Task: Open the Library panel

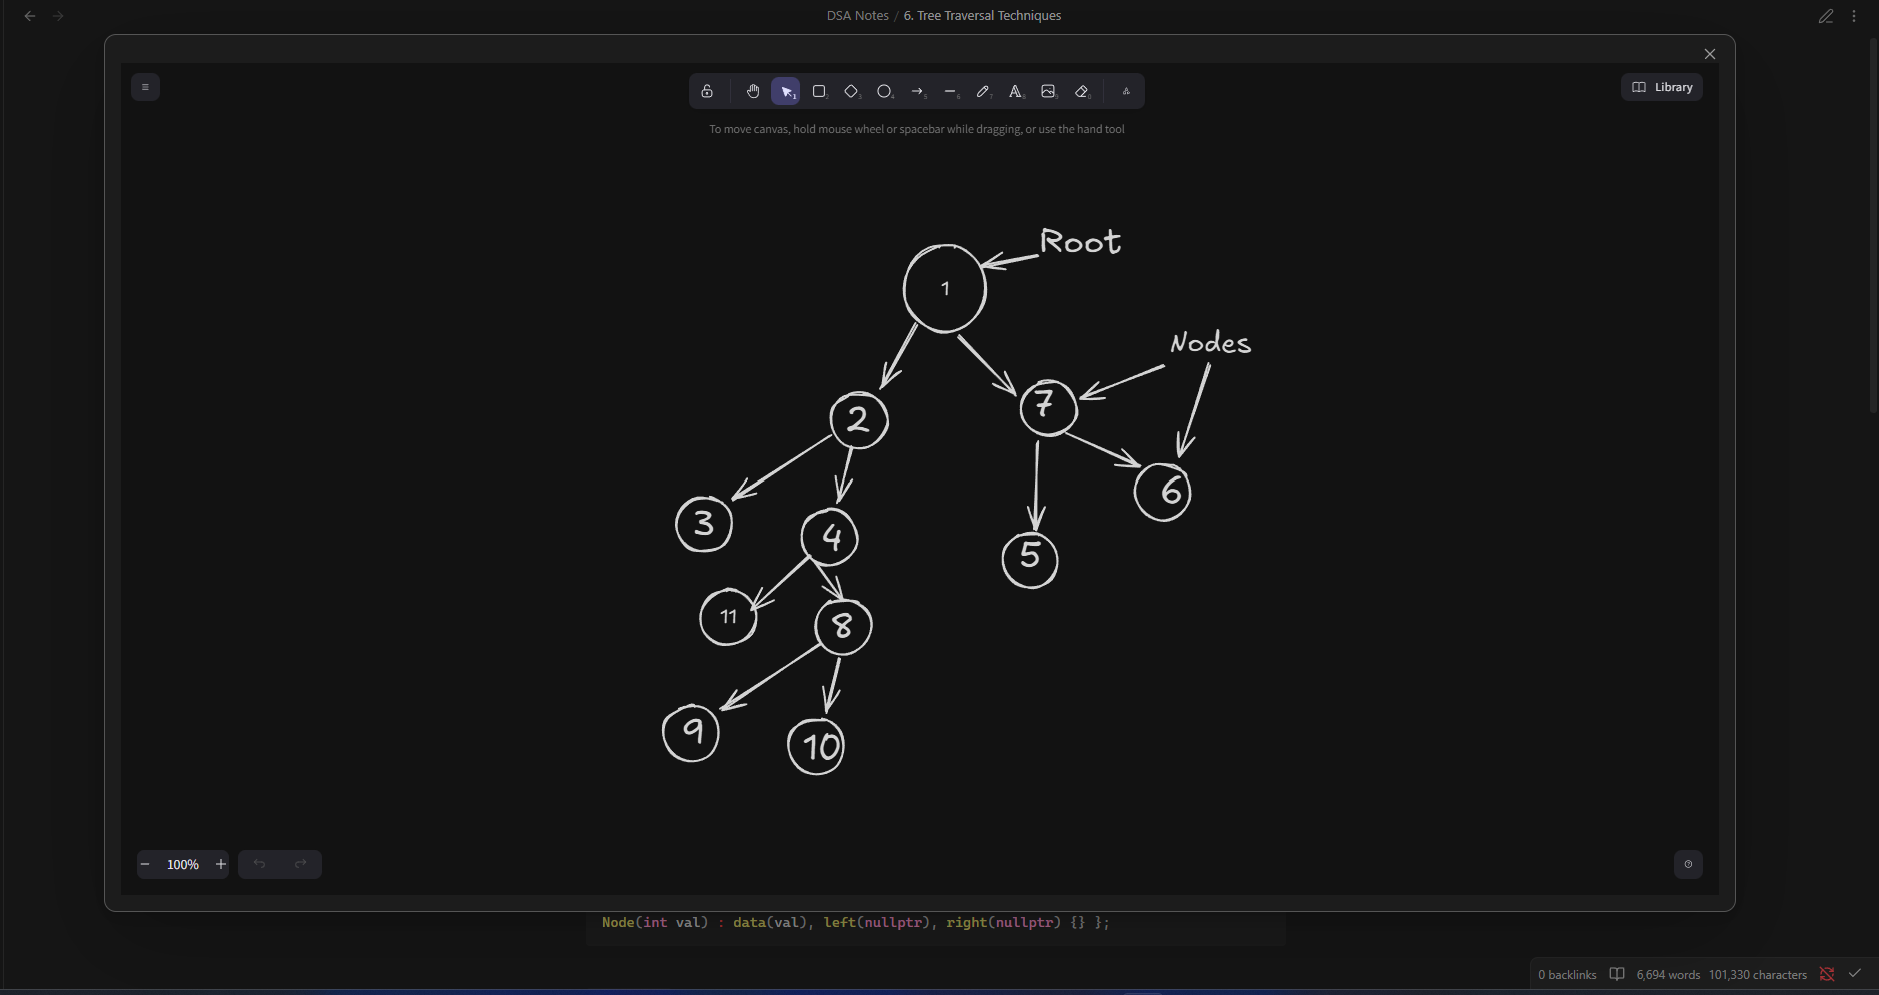Action: tap(1662, 87)
